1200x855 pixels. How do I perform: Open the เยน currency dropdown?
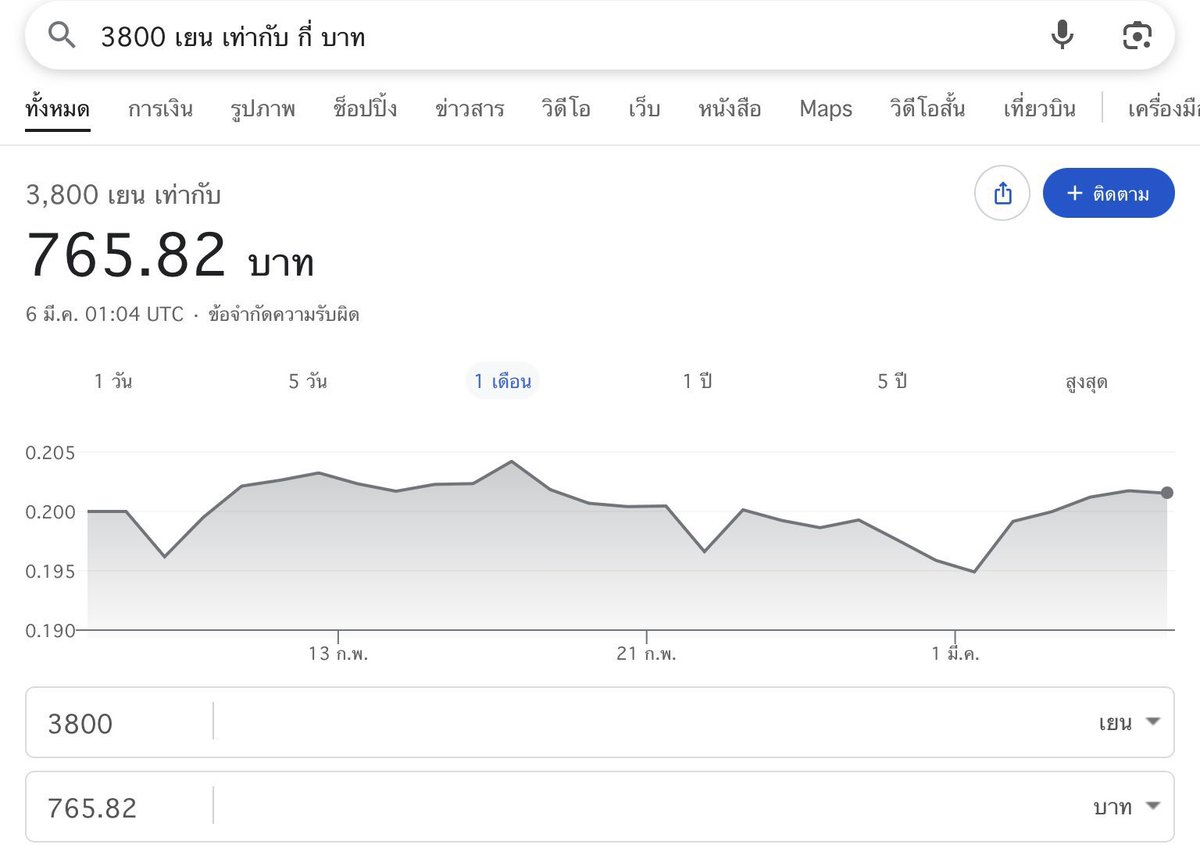tap(1129, 722)
